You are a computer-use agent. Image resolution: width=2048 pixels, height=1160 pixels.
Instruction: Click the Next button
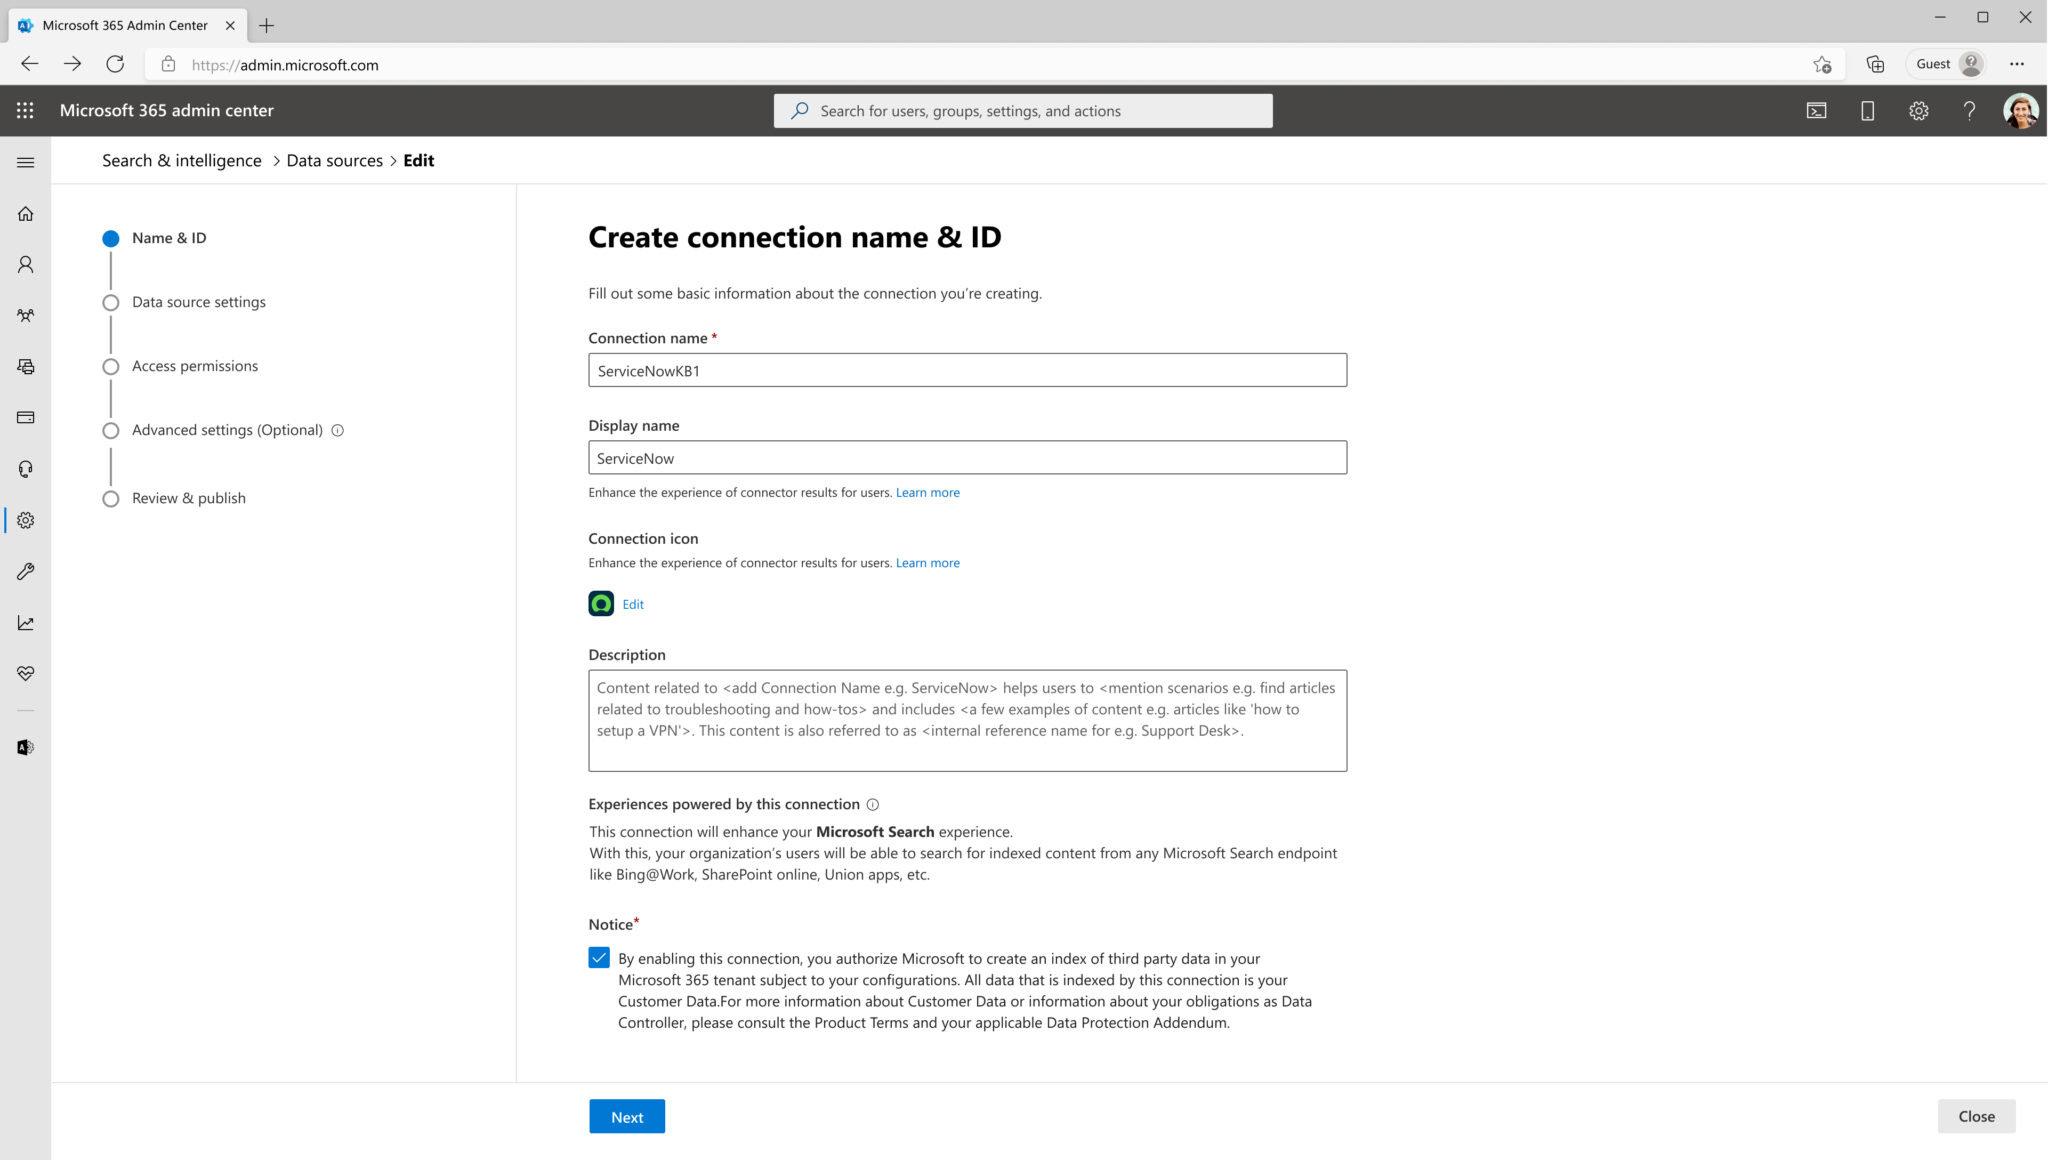626,1116
